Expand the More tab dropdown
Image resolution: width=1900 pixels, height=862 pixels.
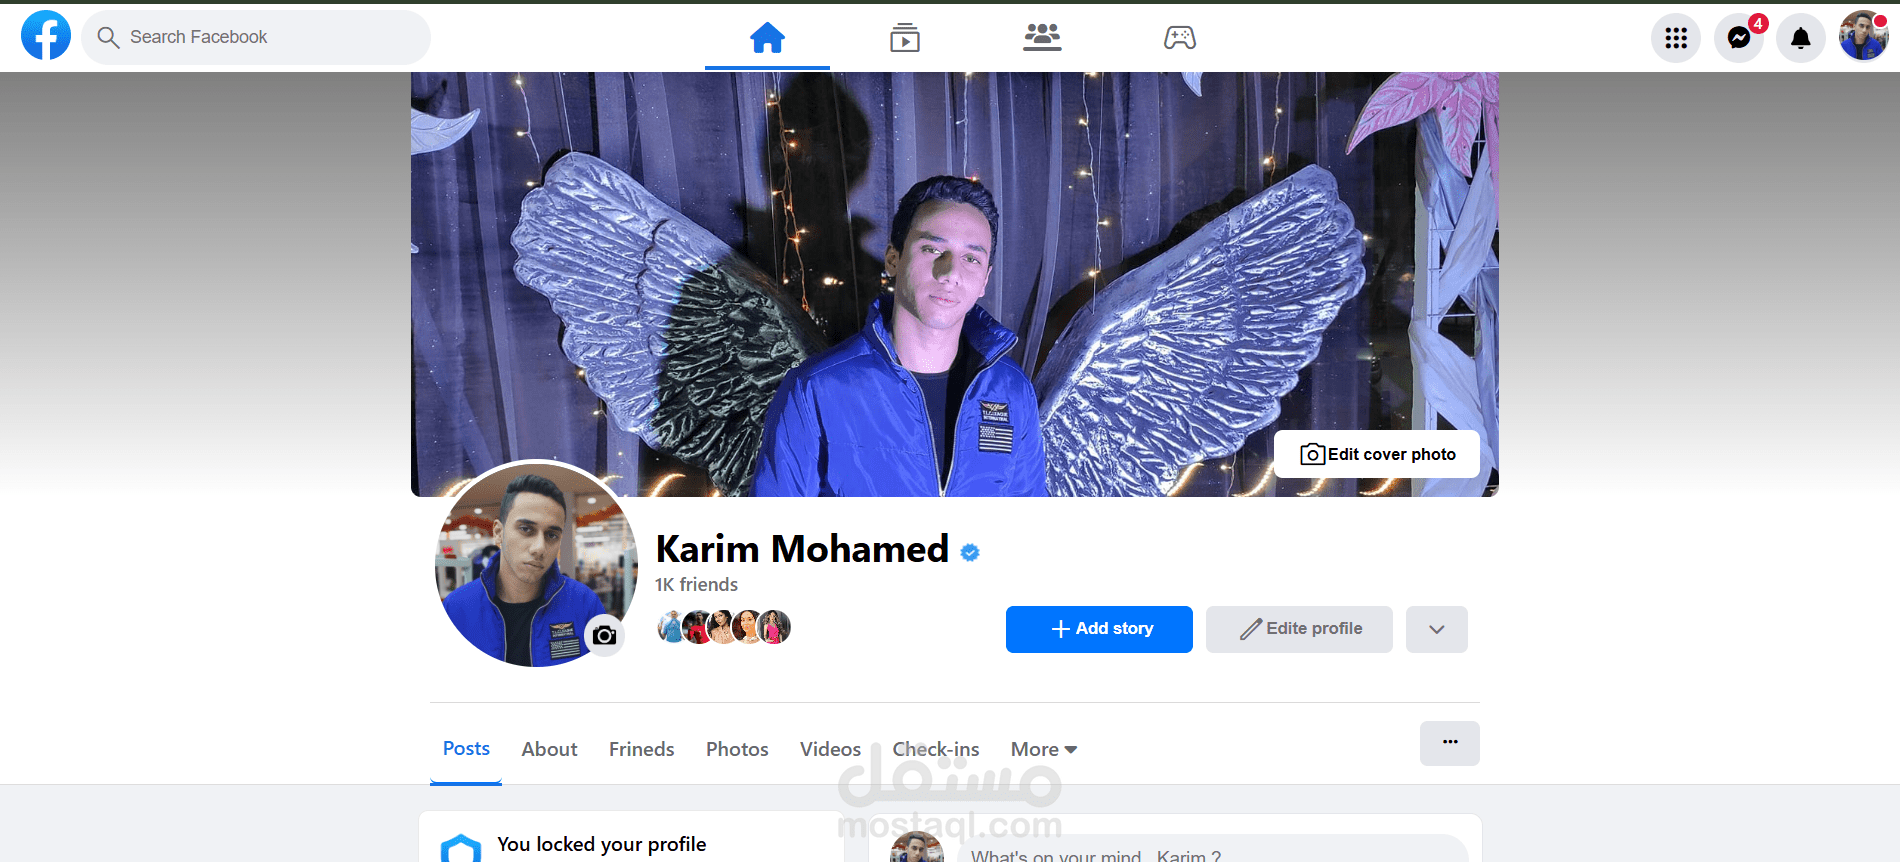pyautogui.click(x=1044, y=749)
